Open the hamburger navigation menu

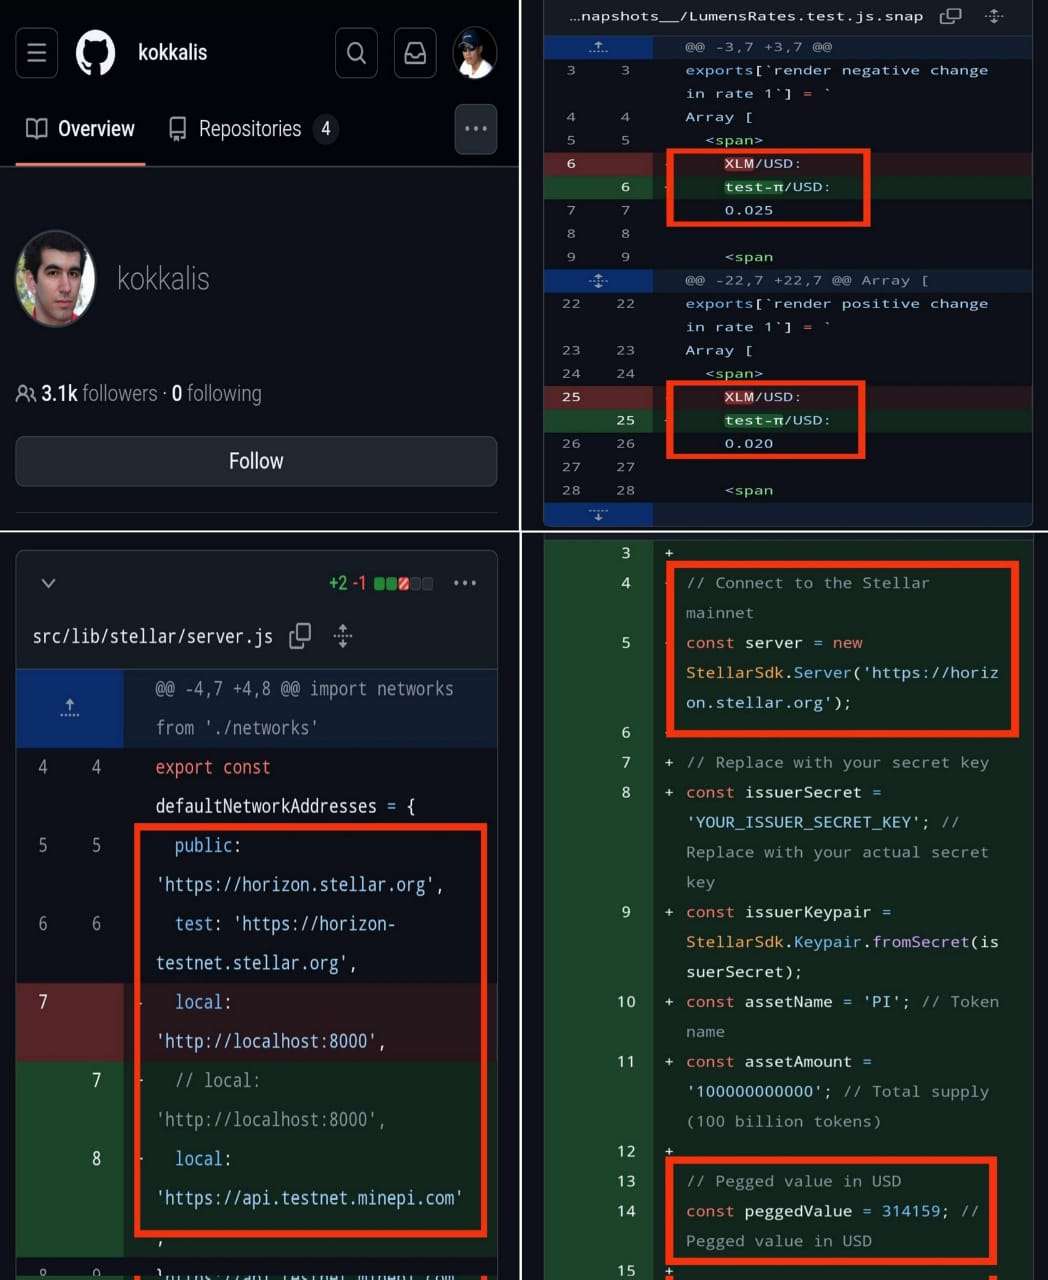coord(37,52)
